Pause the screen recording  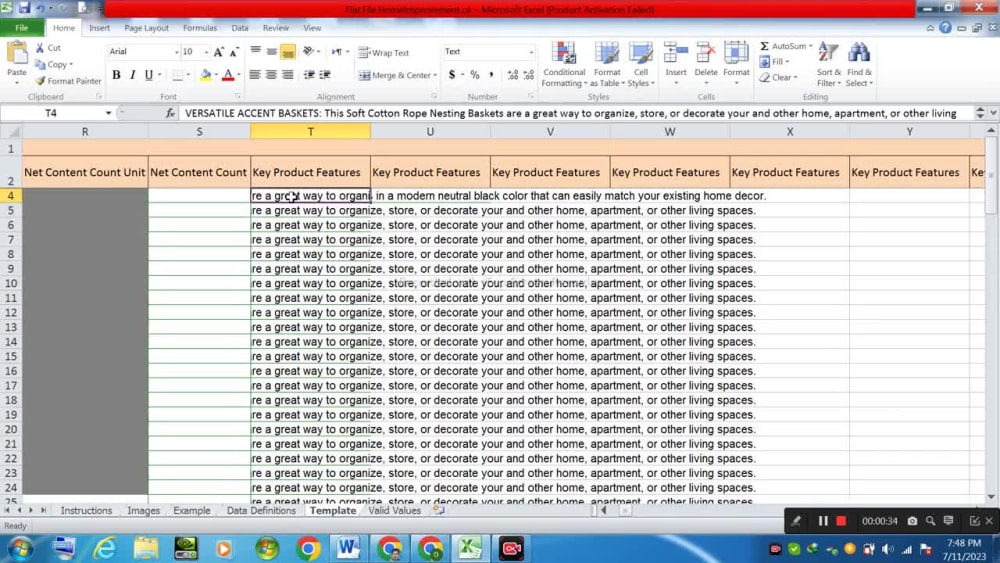point(823,521)
